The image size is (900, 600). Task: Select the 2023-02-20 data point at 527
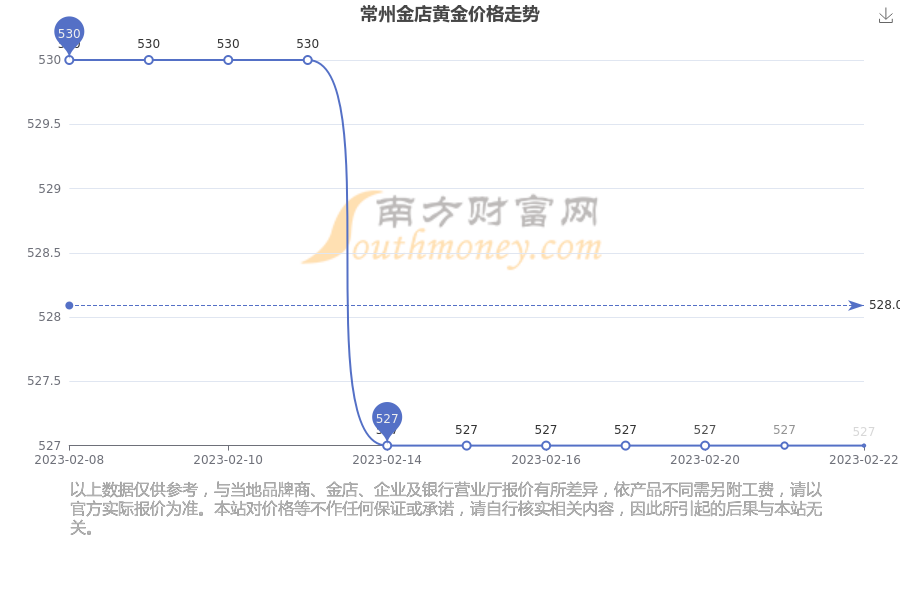tap(705, 446)
